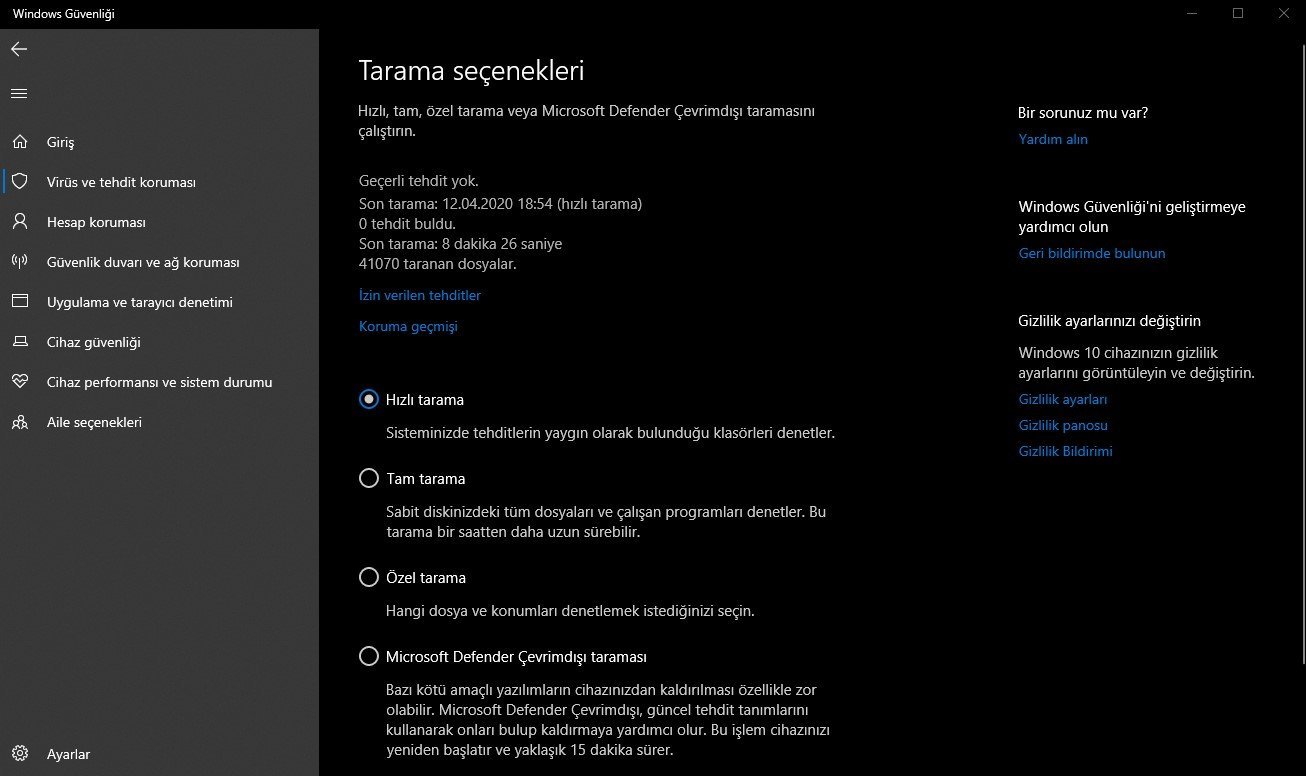
Task: Click the Ayarlar gear icon
Action: coord(19,754)
